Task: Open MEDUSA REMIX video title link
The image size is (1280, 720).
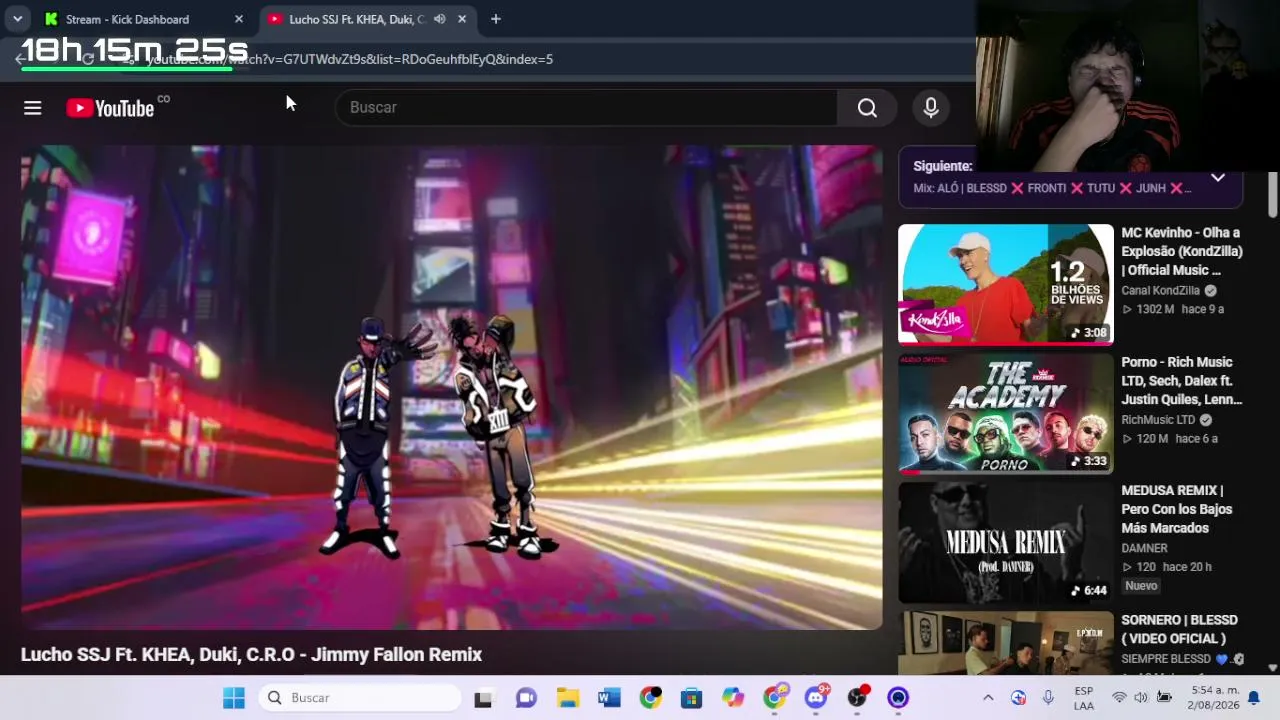Action: (x=1177, y=509)
